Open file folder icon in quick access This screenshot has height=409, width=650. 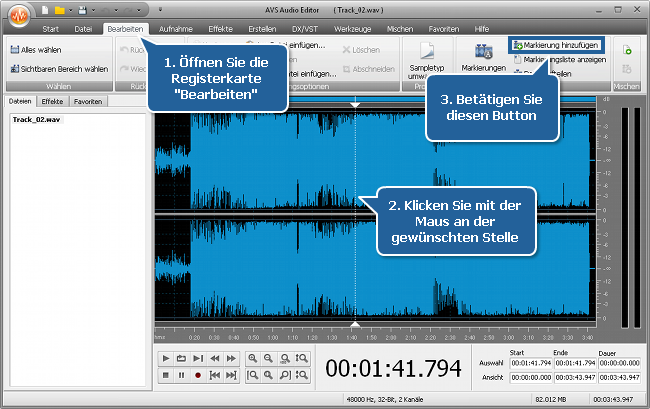pyautogui.click(x=60, y=10)
